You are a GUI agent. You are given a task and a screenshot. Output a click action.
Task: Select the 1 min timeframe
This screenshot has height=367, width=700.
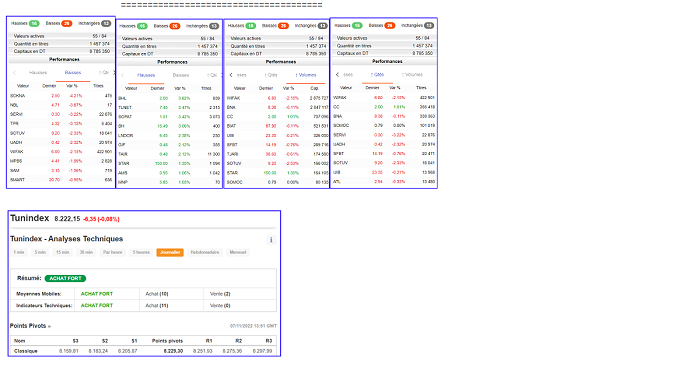pos(19,252)
